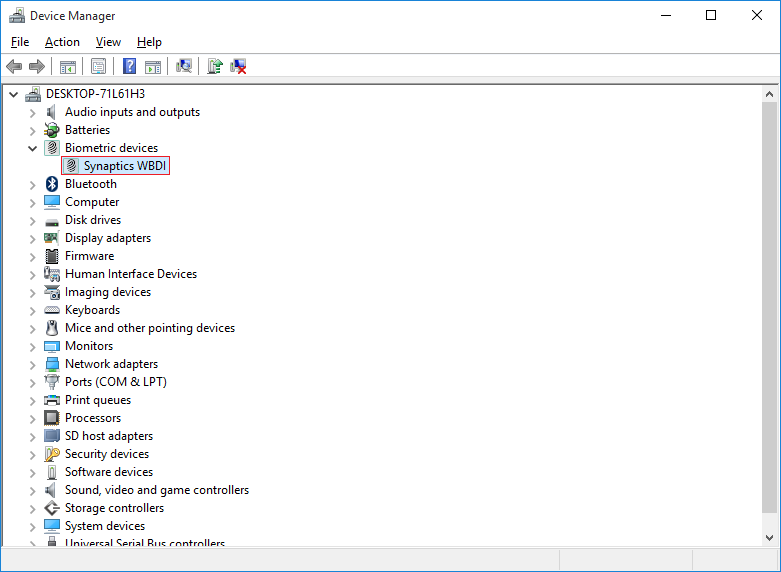Viewport: 781px width, 572px height.
Task: Click the Properties toolbar icon
Action: tap(98, 66)
